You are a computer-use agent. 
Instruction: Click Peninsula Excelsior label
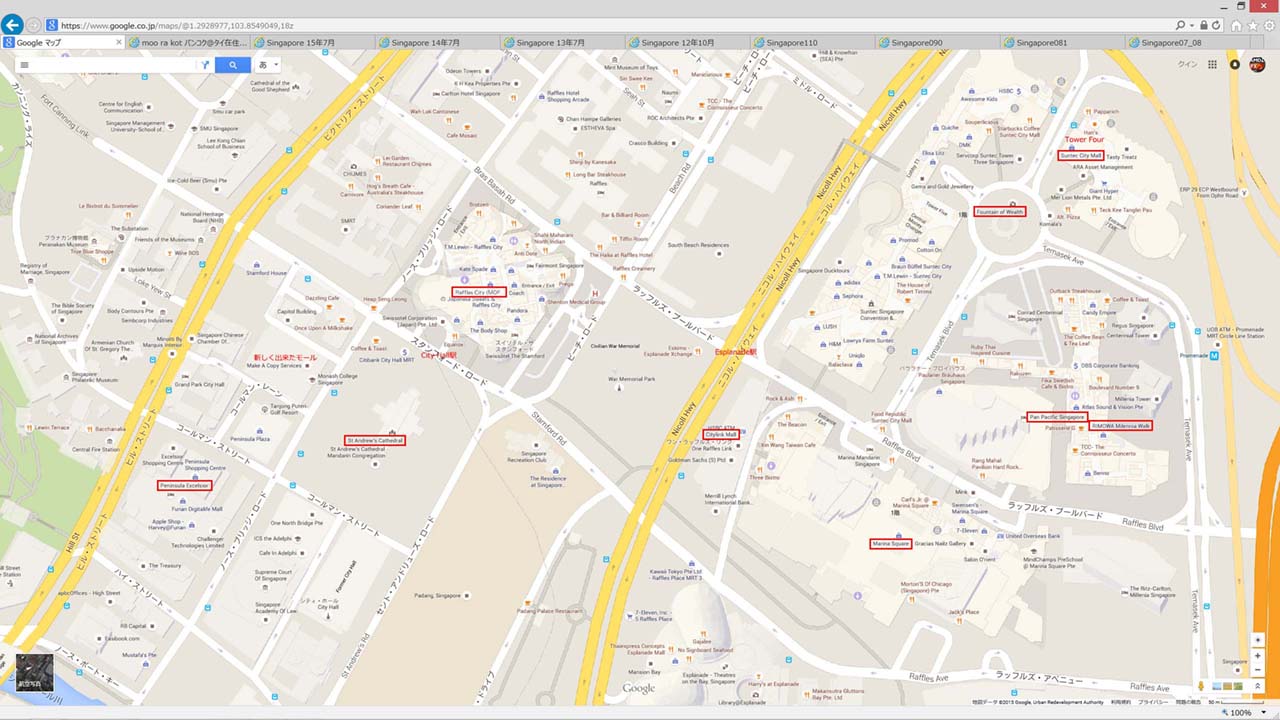coord(185,485)
